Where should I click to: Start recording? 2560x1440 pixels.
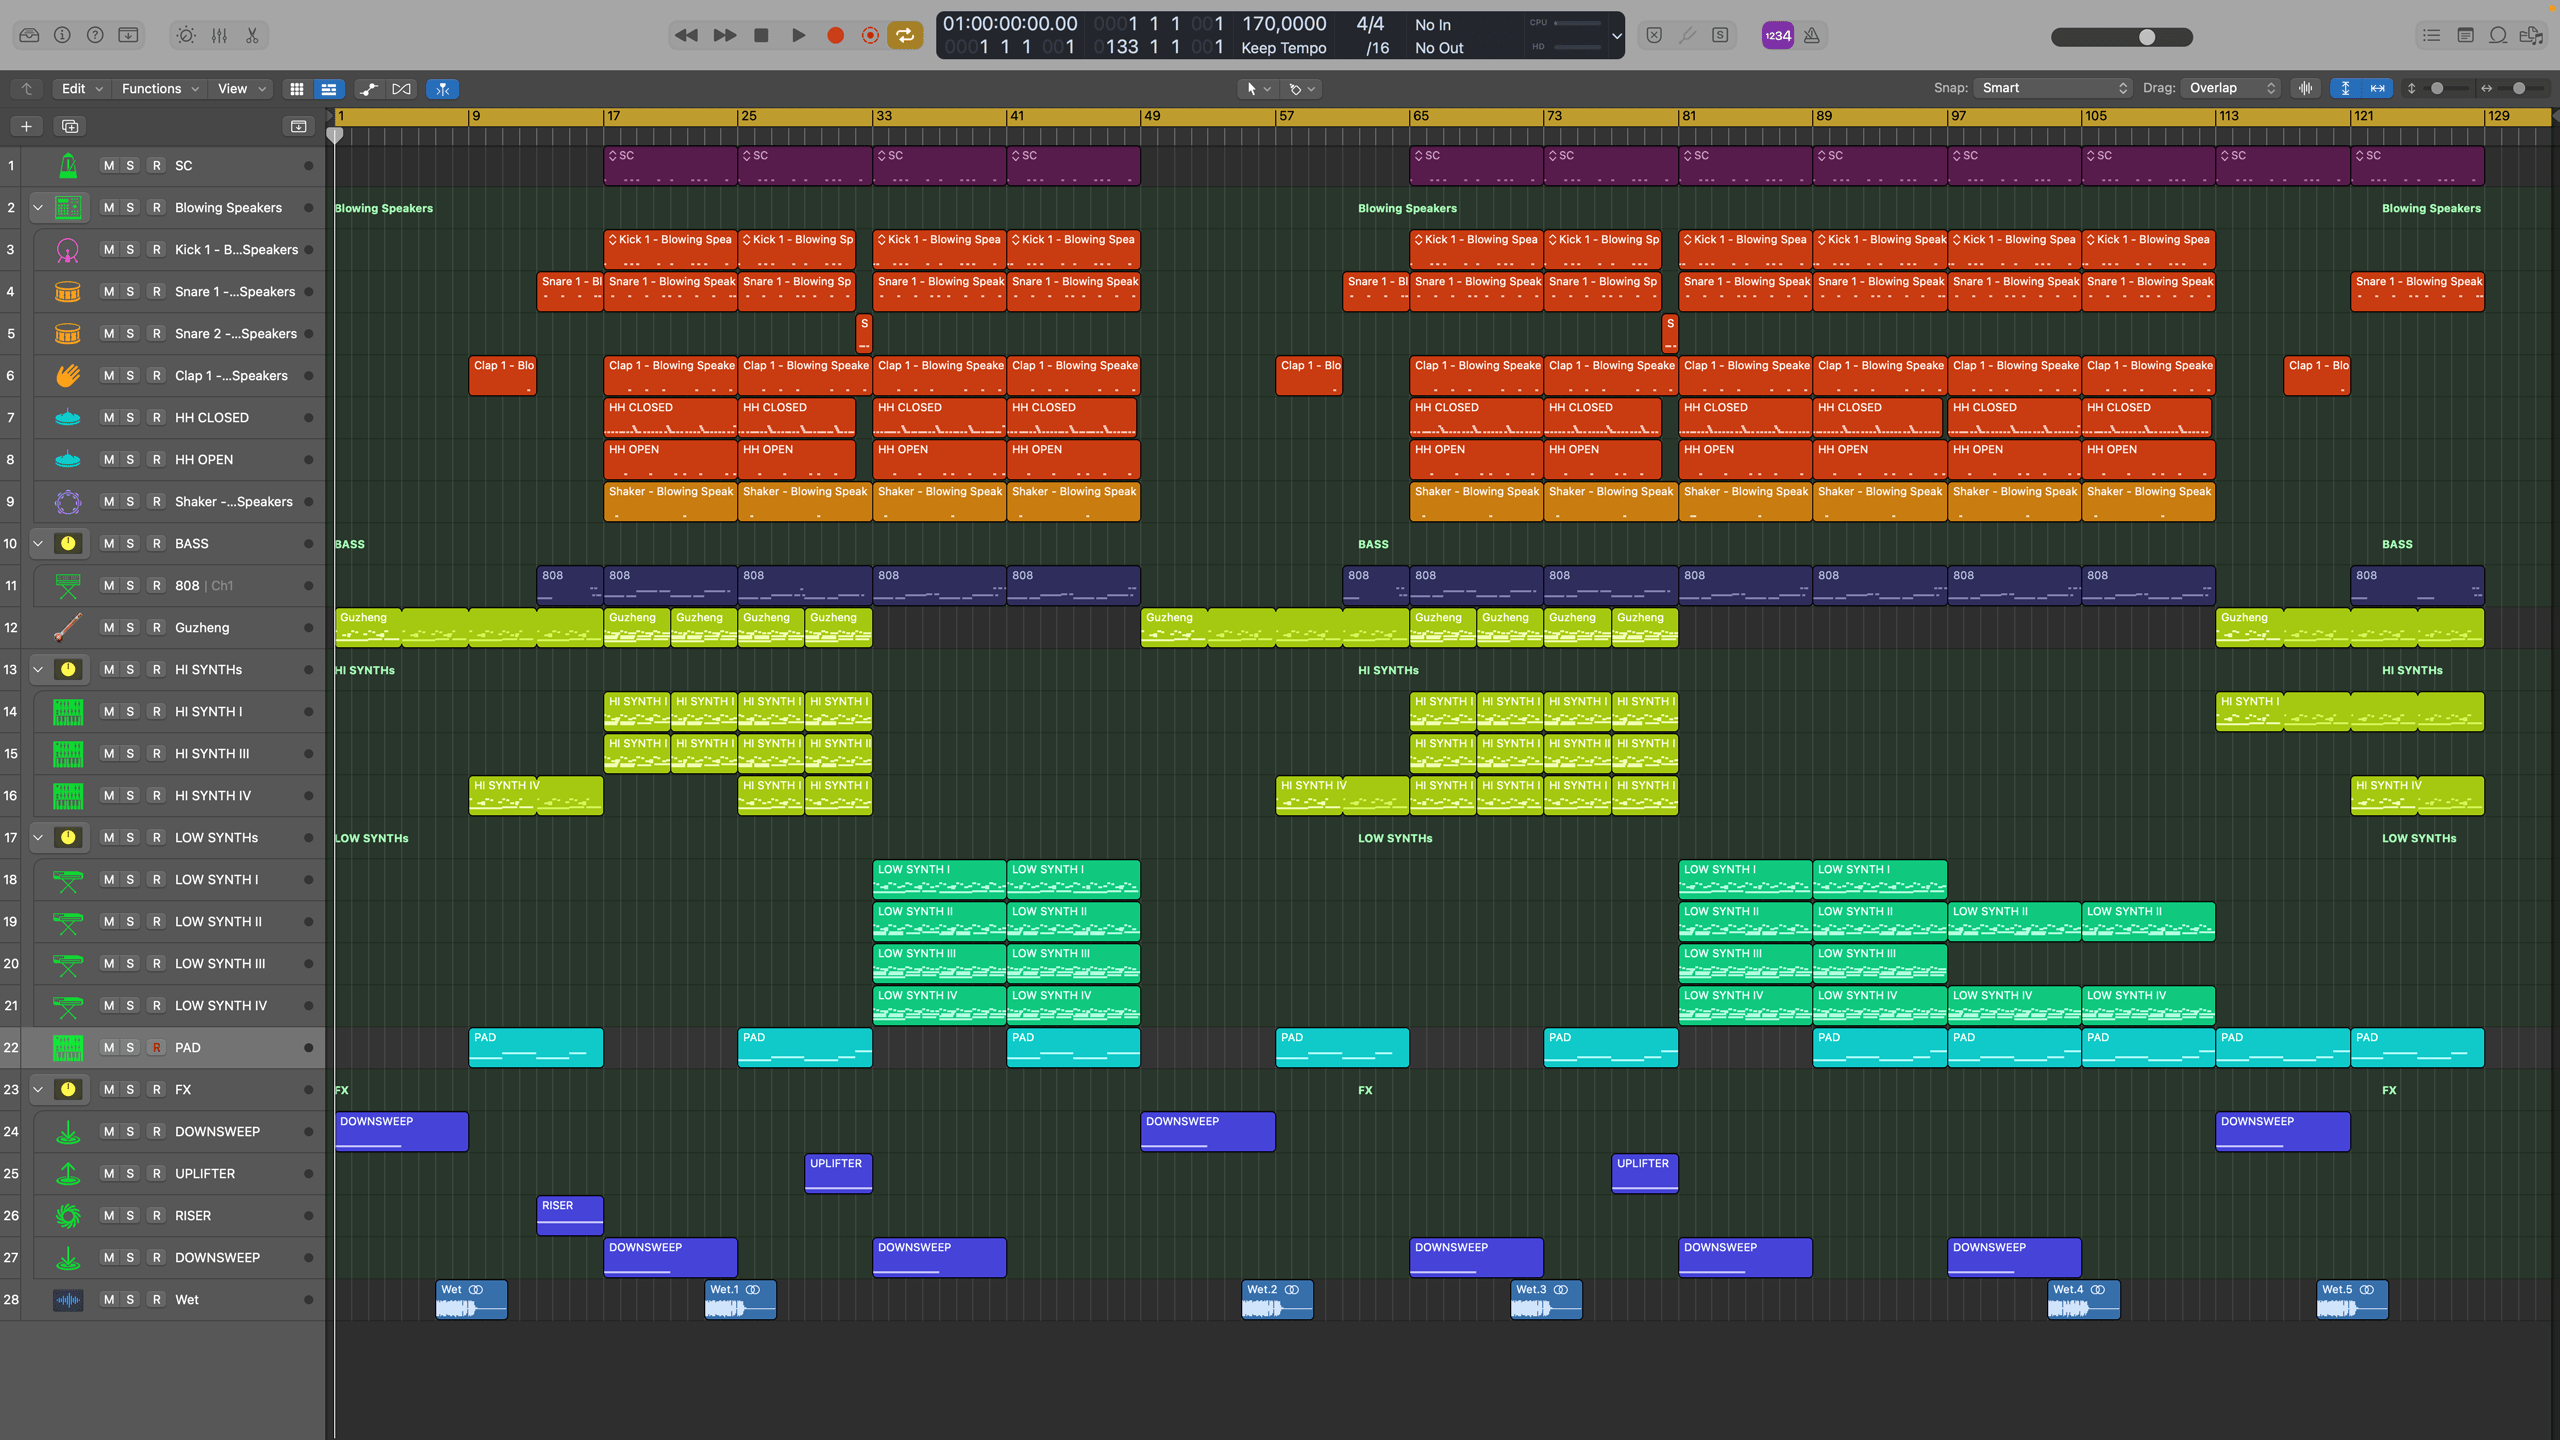click(x=835, y=35)
